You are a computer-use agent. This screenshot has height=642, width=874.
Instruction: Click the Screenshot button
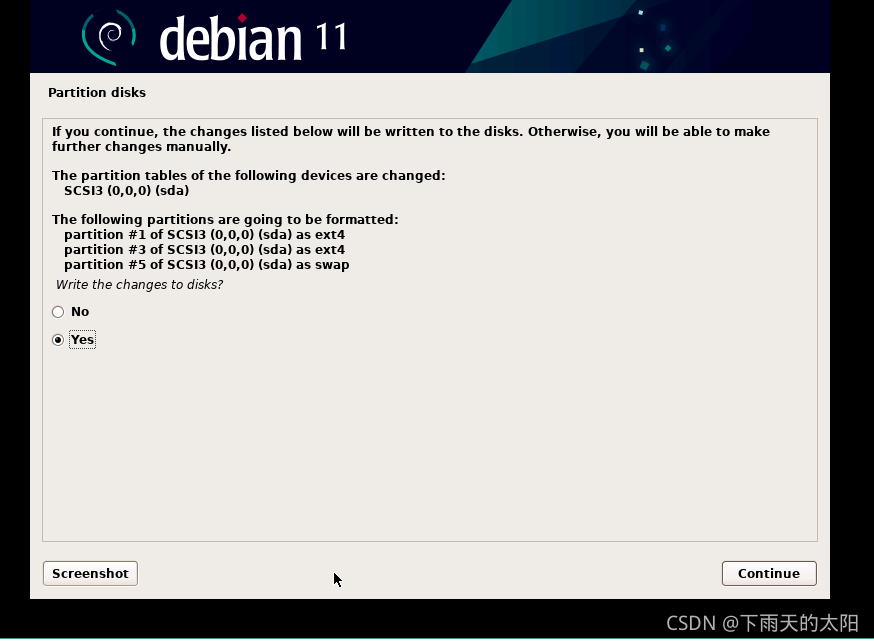(90, 573)
